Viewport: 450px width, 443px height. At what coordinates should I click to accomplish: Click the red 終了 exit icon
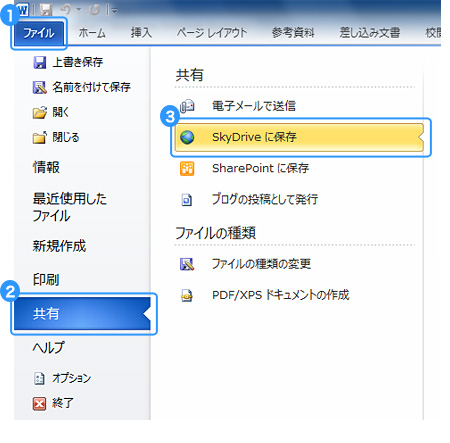coord(39,404)
